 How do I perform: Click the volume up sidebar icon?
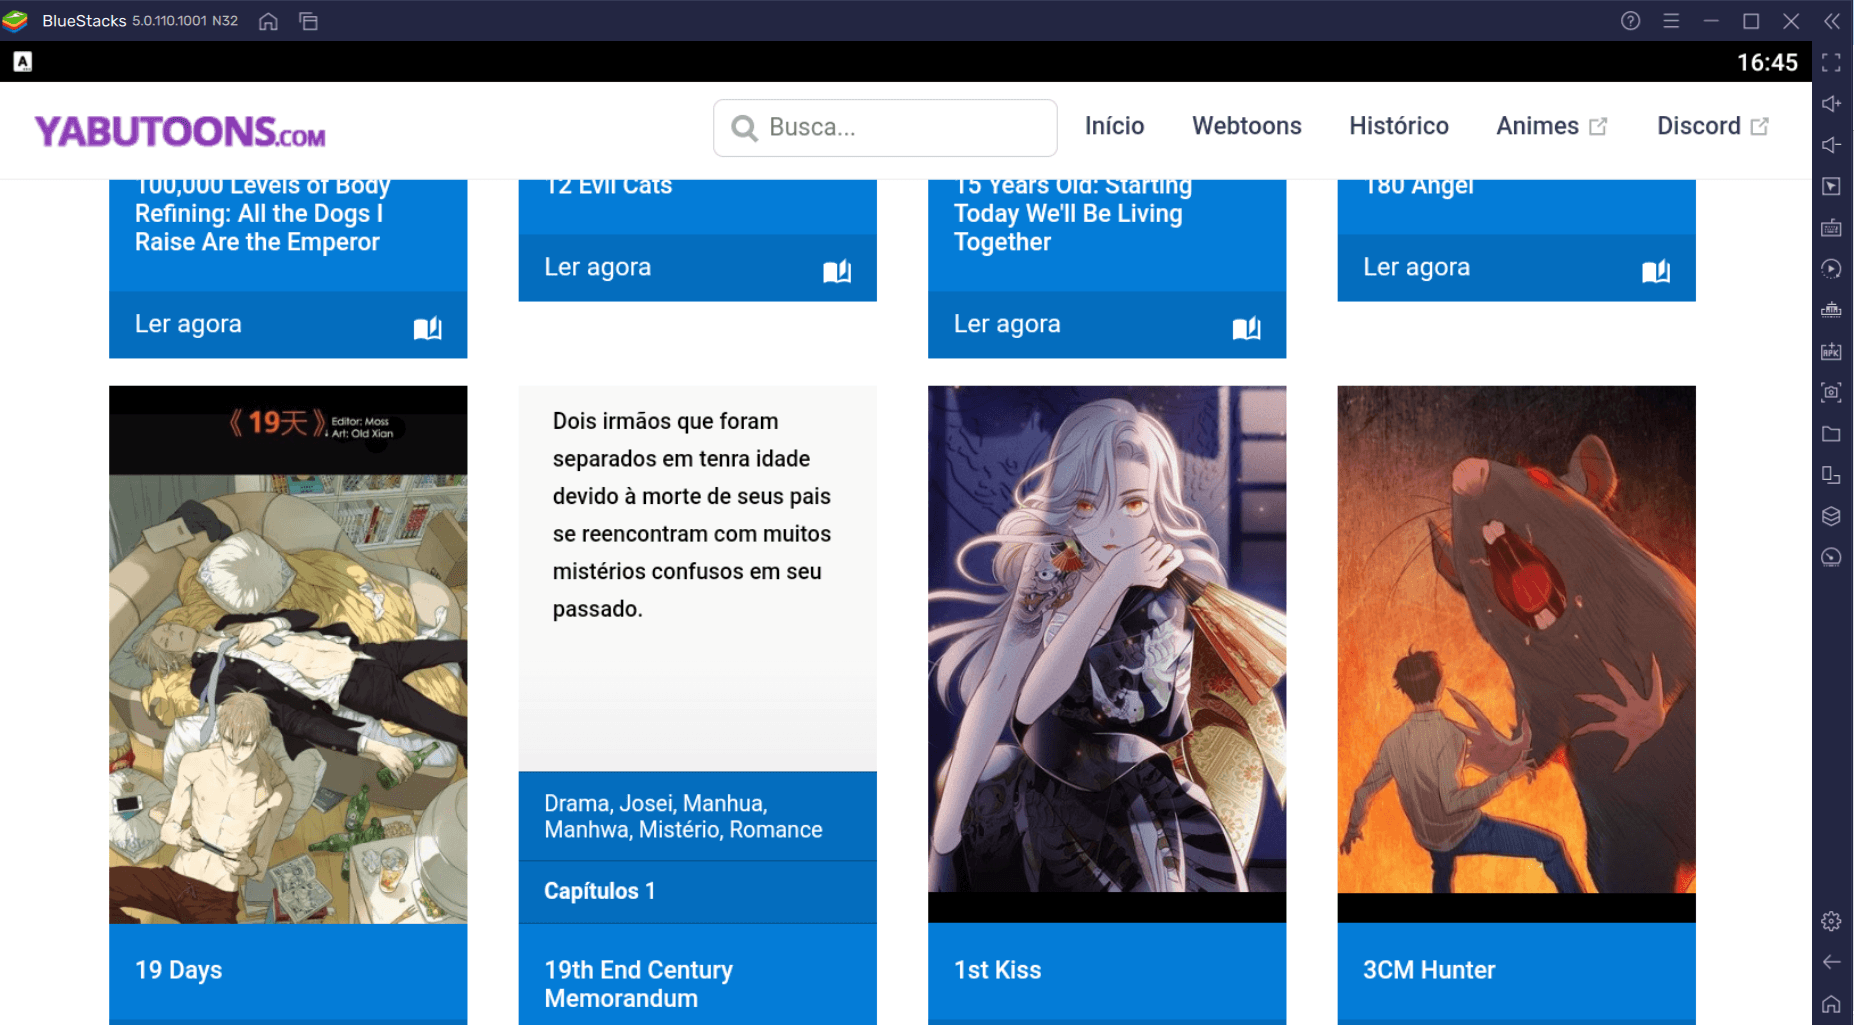tap(1831, 104)
